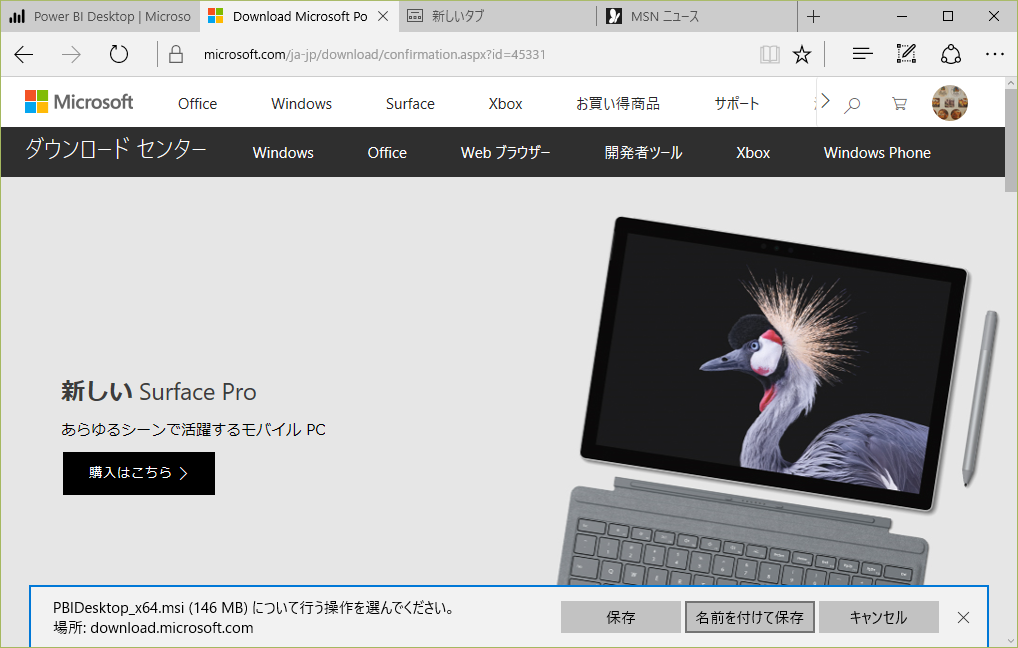Click あらゆるシーンで活躍するモバイル PC text
This screenshot has height=648, width=1018.
click(193, 429)
